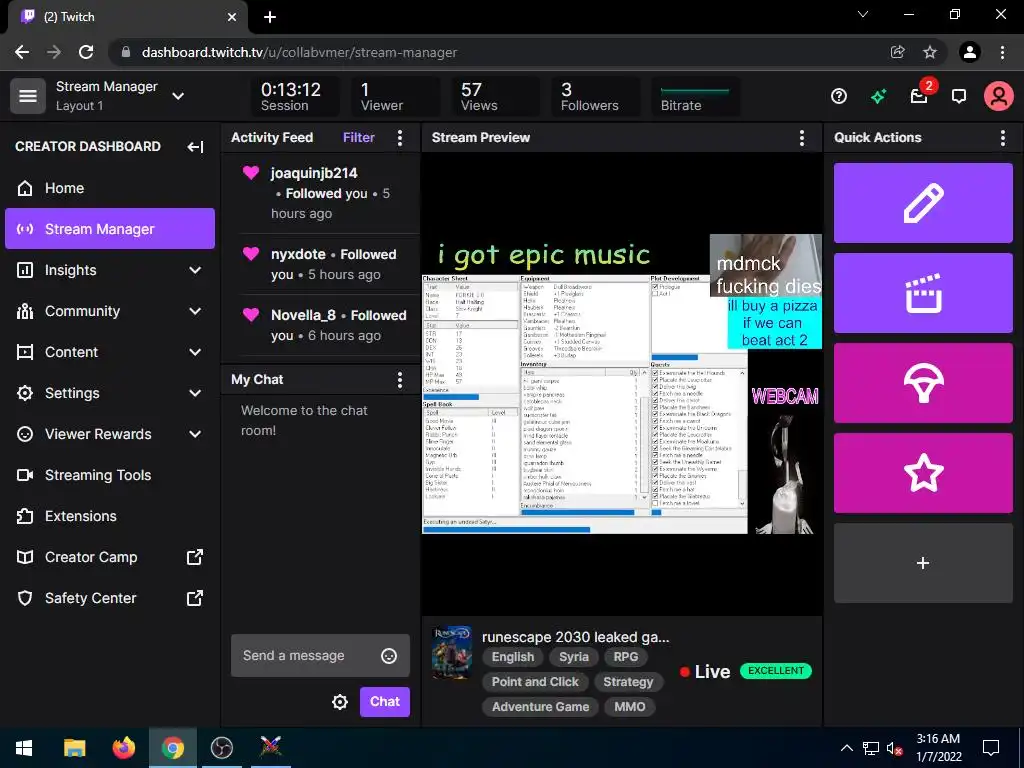
Task: Open Streaming Tools in the sidebar
Action: (110, 475)
